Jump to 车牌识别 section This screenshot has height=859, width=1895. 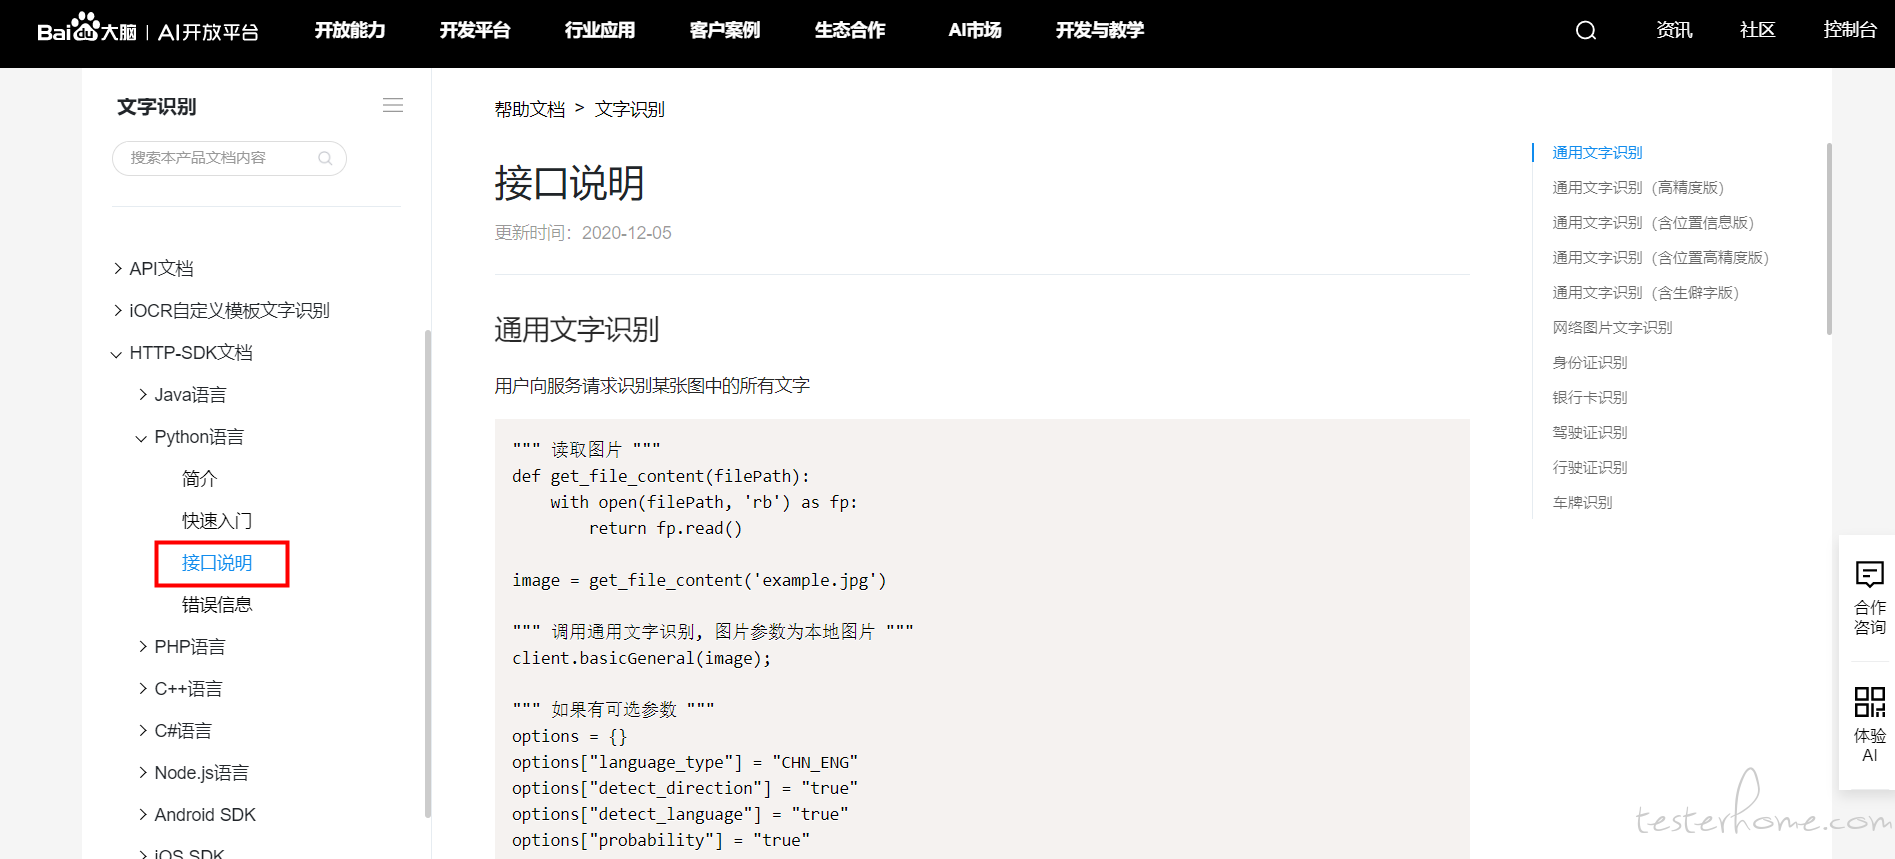1582,502
